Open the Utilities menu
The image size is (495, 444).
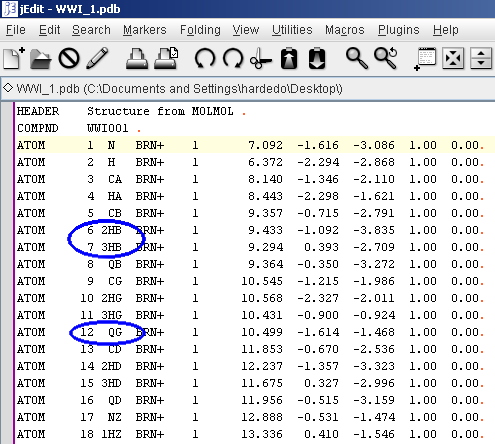coord(292,30)
